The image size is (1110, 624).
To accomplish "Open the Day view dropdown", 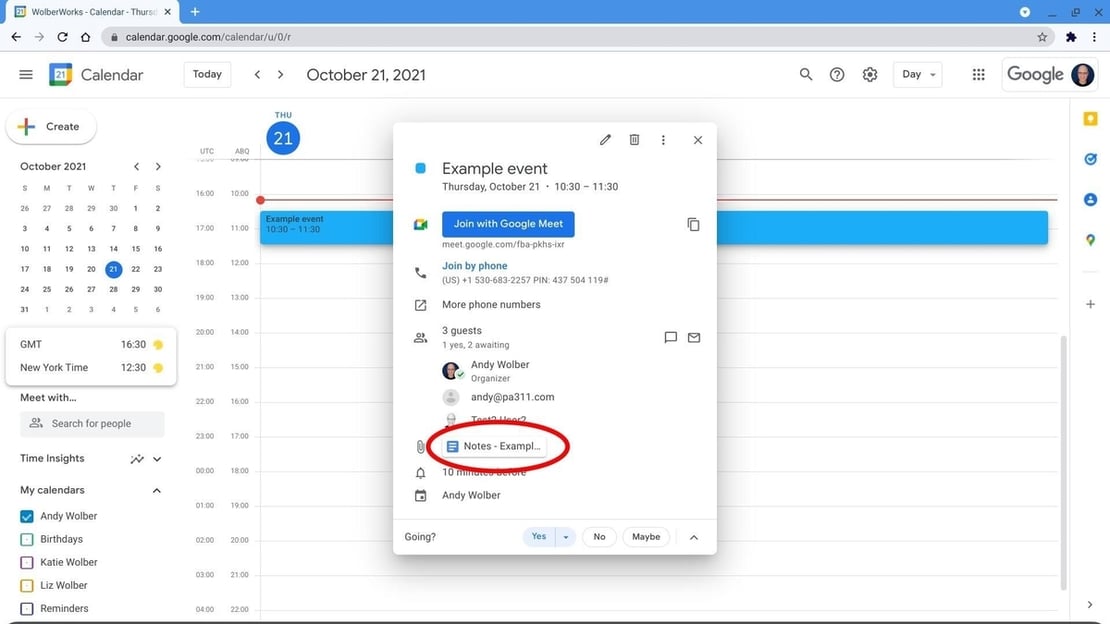I will 919,75.
